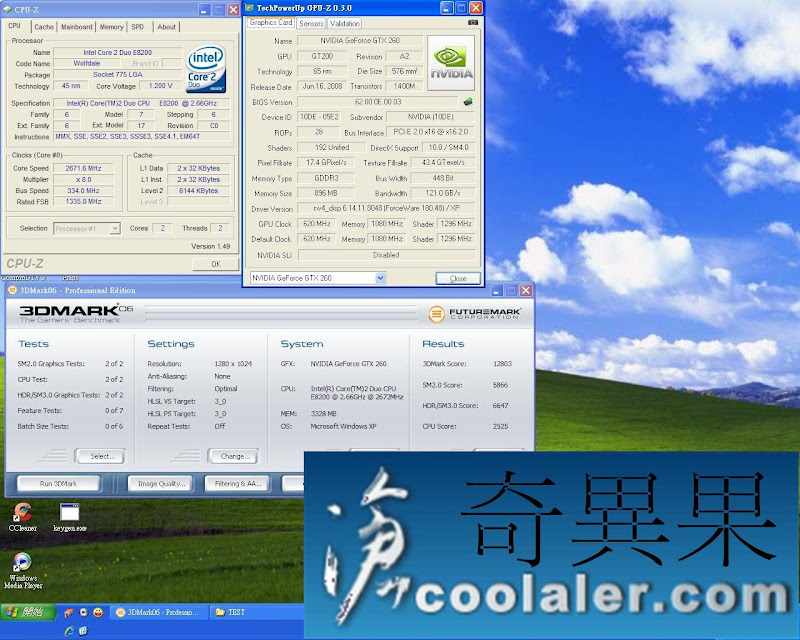Select the keygen.exe desktop icon
This screenshot has width=800, height=640.
click(70, 517)
